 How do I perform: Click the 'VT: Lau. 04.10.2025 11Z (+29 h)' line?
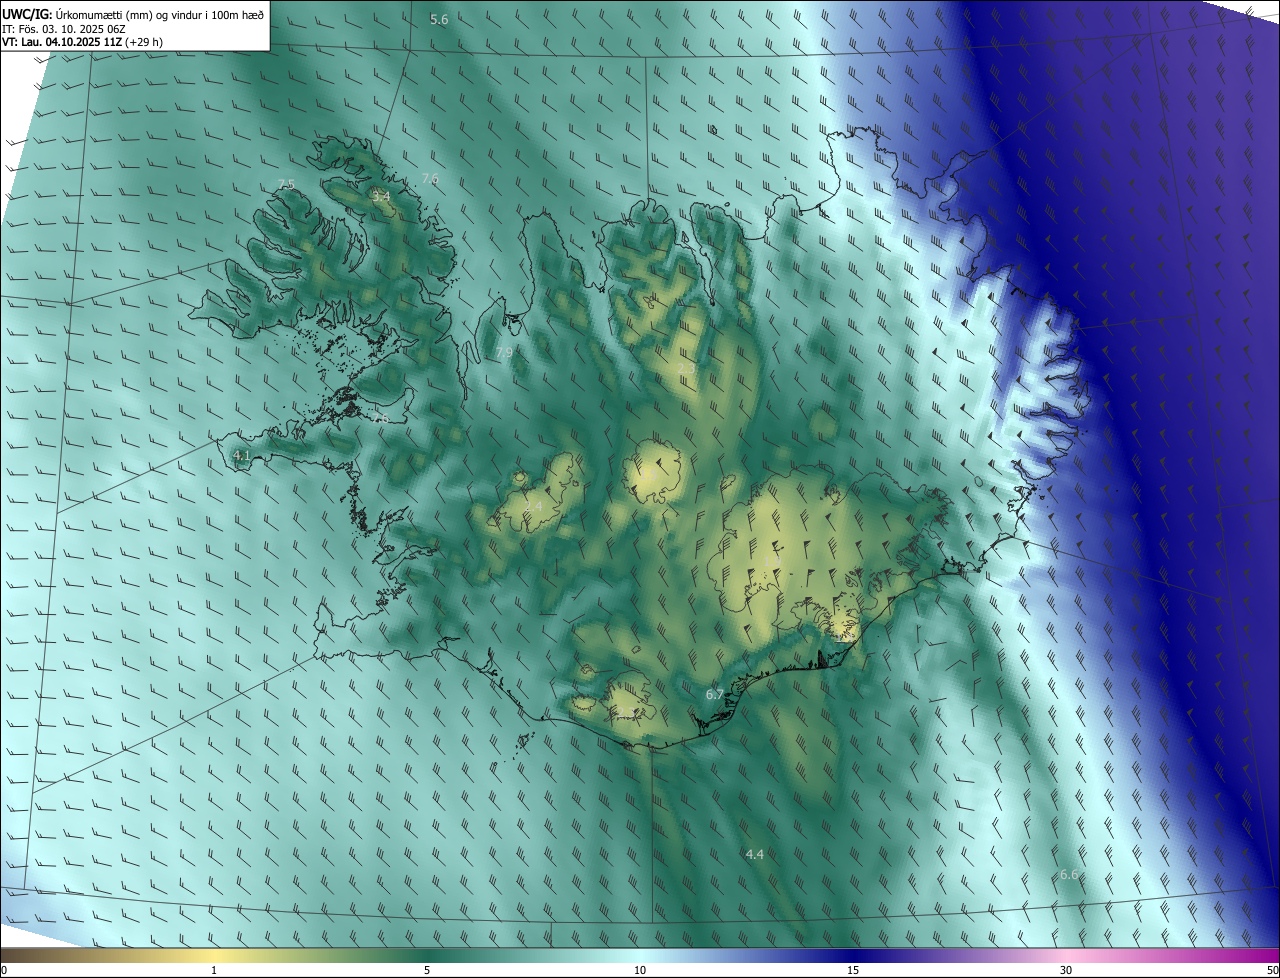point(84,43)
